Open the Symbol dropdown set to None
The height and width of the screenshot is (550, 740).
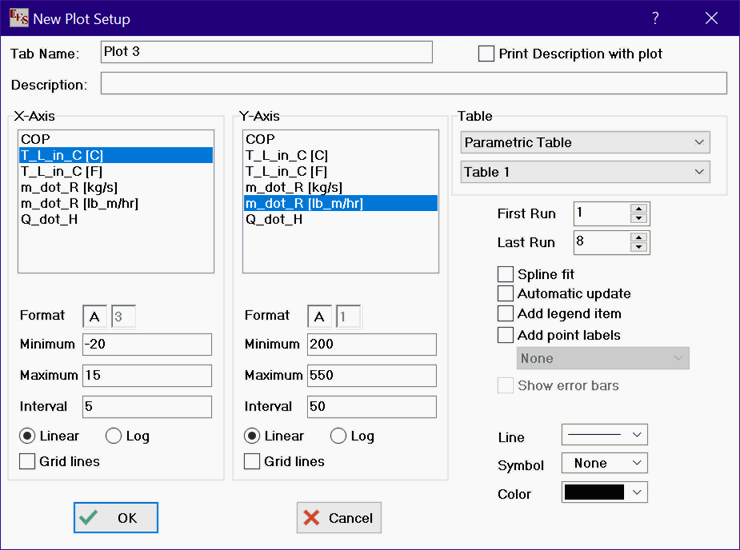click(604, 463)
